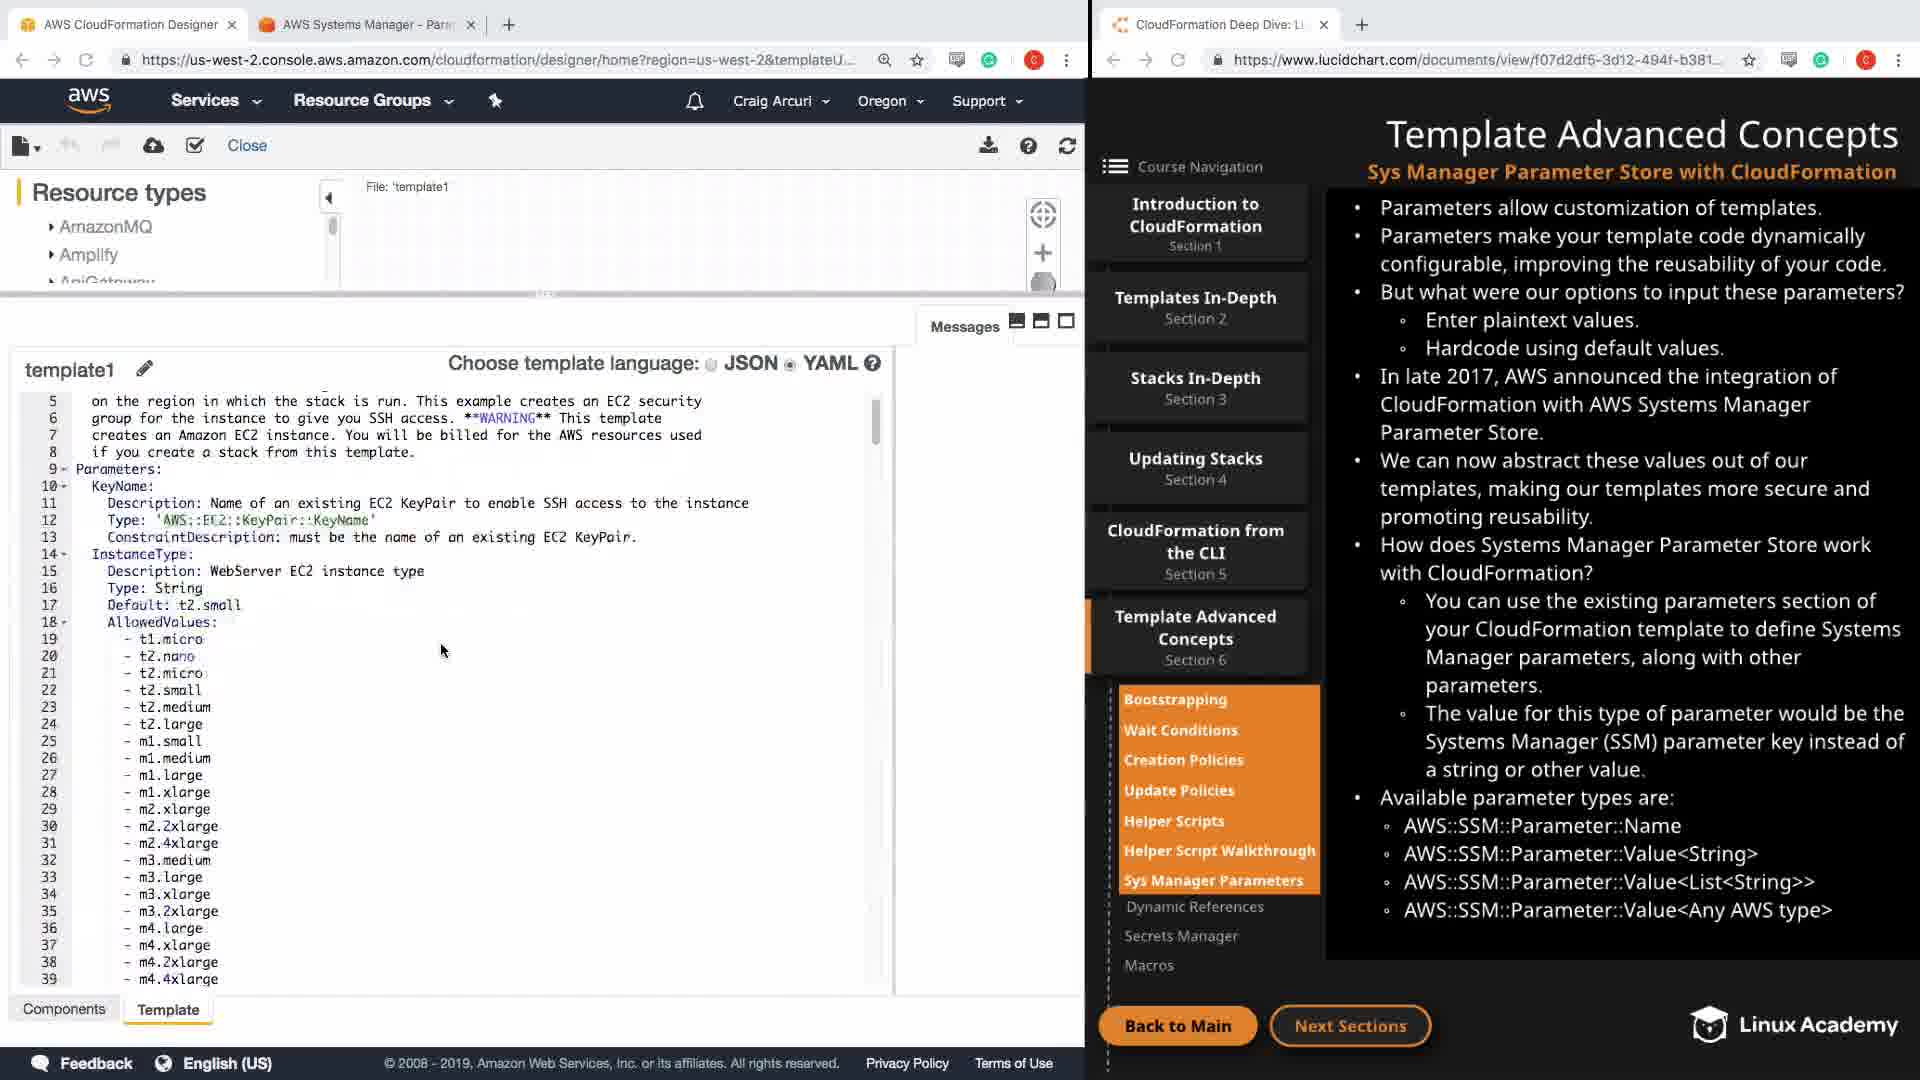Click the Close link in toolbar
The width and height of the screenshot is (1920, 1080).
247,146
